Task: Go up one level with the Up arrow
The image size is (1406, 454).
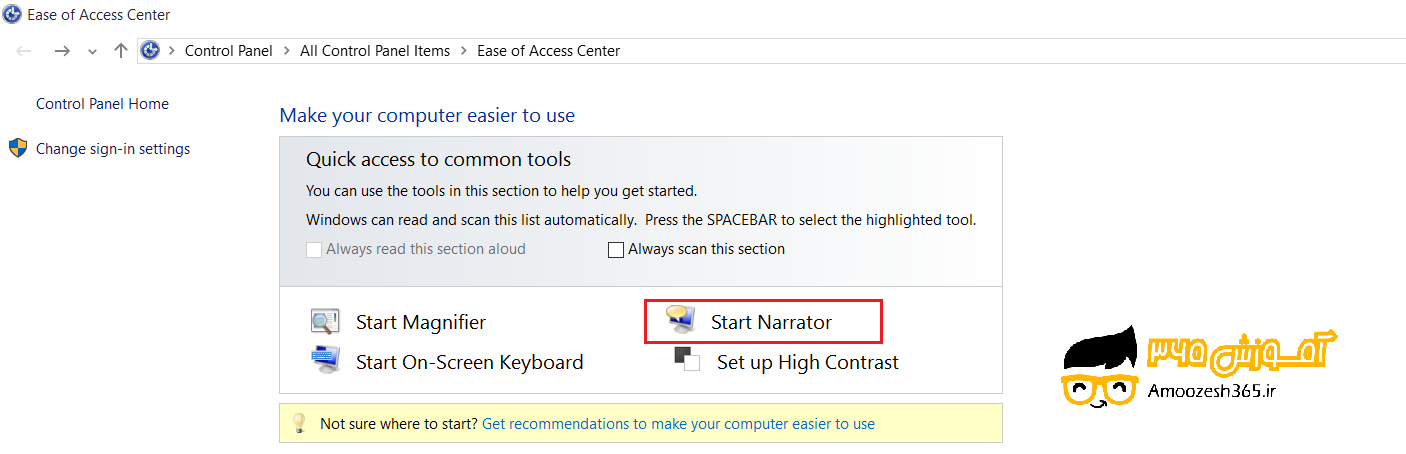Action: click(121, 51)
